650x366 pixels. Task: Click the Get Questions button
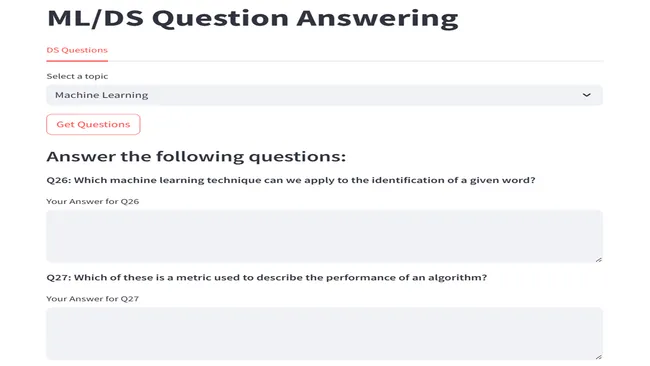93,124
